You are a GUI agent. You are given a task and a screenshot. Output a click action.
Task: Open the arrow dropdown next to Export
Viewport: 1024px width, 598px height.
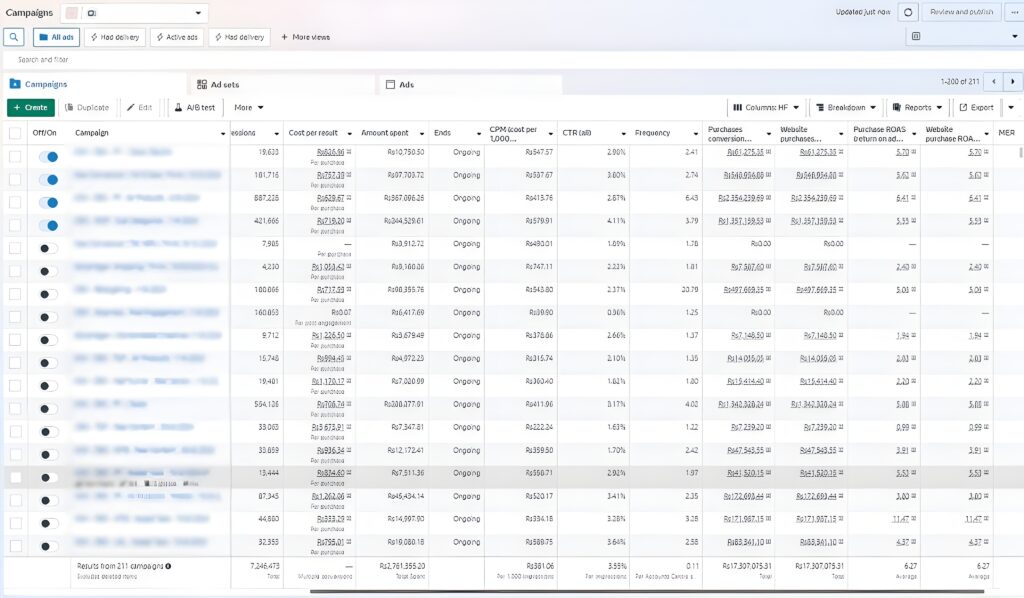(1011, 108)
